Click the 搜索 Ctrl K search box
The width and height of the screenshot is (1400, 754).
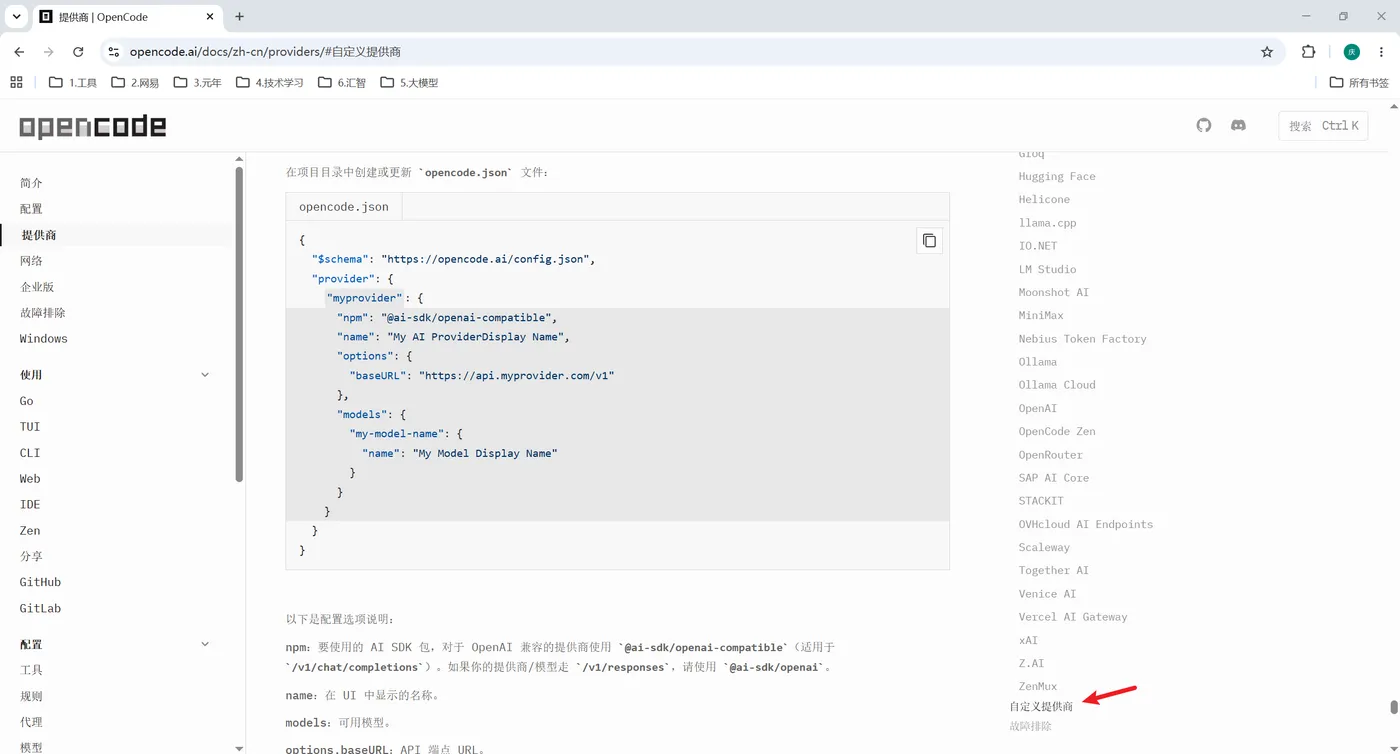1323,126
